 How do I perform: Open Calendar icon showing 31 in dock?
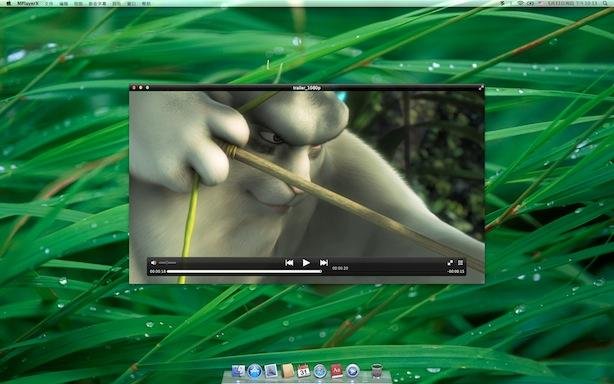click(303, 371)
